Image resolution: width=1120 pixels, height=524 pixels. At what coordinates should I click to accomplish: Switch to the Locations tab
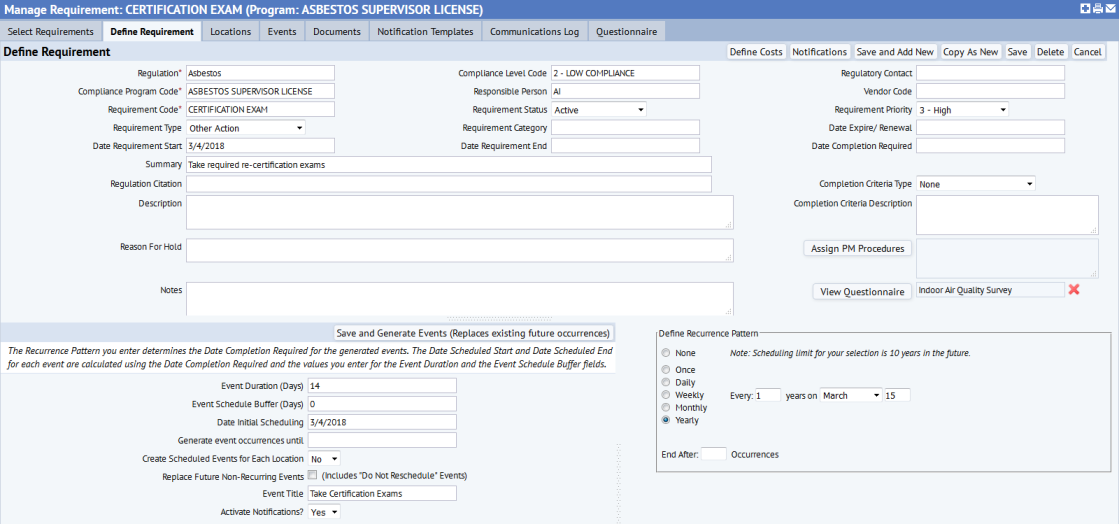230,32
